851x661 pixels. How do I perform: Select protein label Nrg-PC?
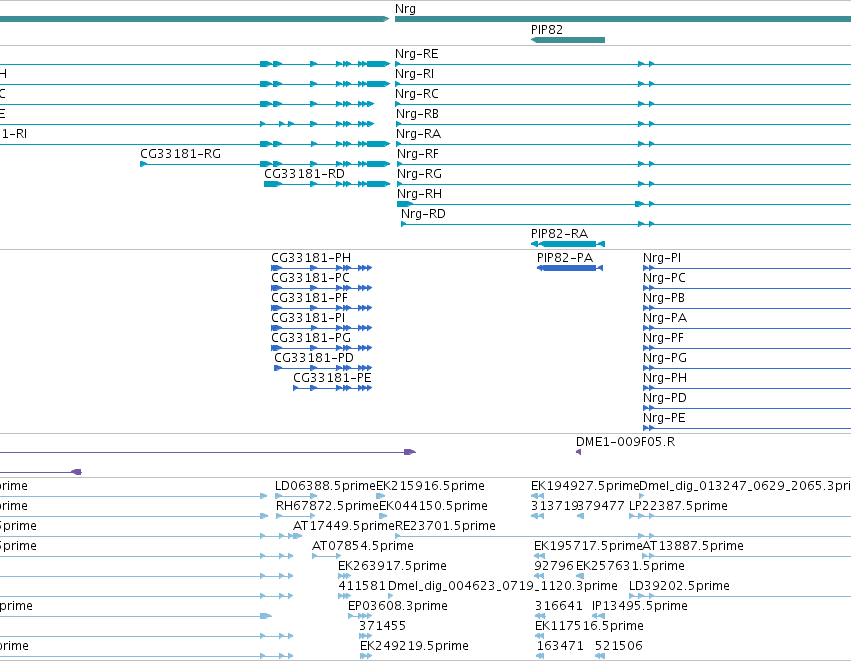(664, 278)
